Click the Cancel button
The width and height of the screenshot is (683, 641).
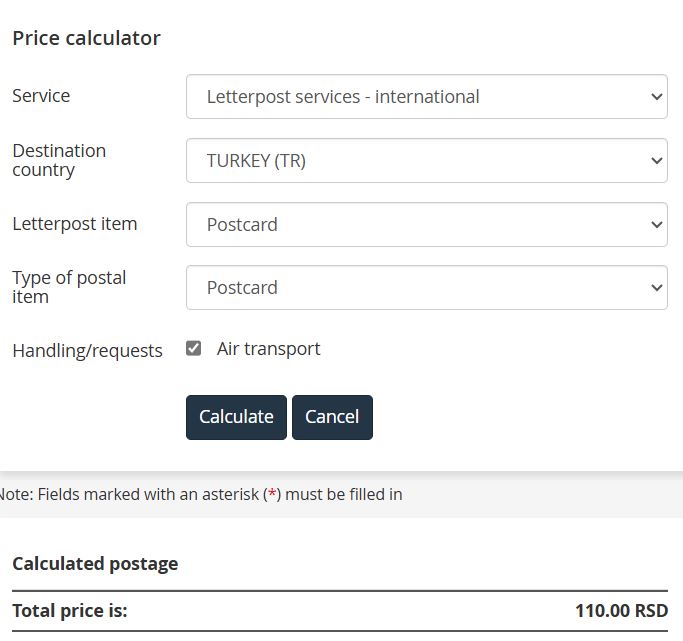point(332,417)
